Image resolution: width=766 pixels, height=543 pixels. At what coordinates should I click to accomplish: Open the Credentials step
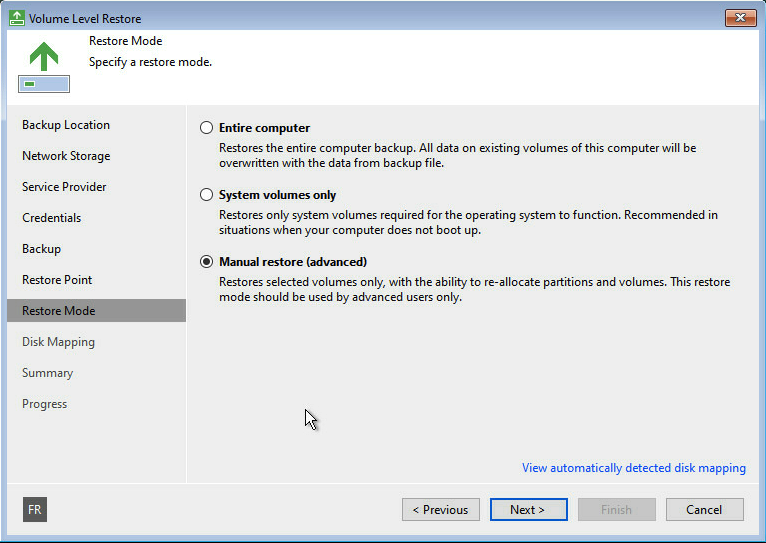pyautogui.click(x=51, y=218)
